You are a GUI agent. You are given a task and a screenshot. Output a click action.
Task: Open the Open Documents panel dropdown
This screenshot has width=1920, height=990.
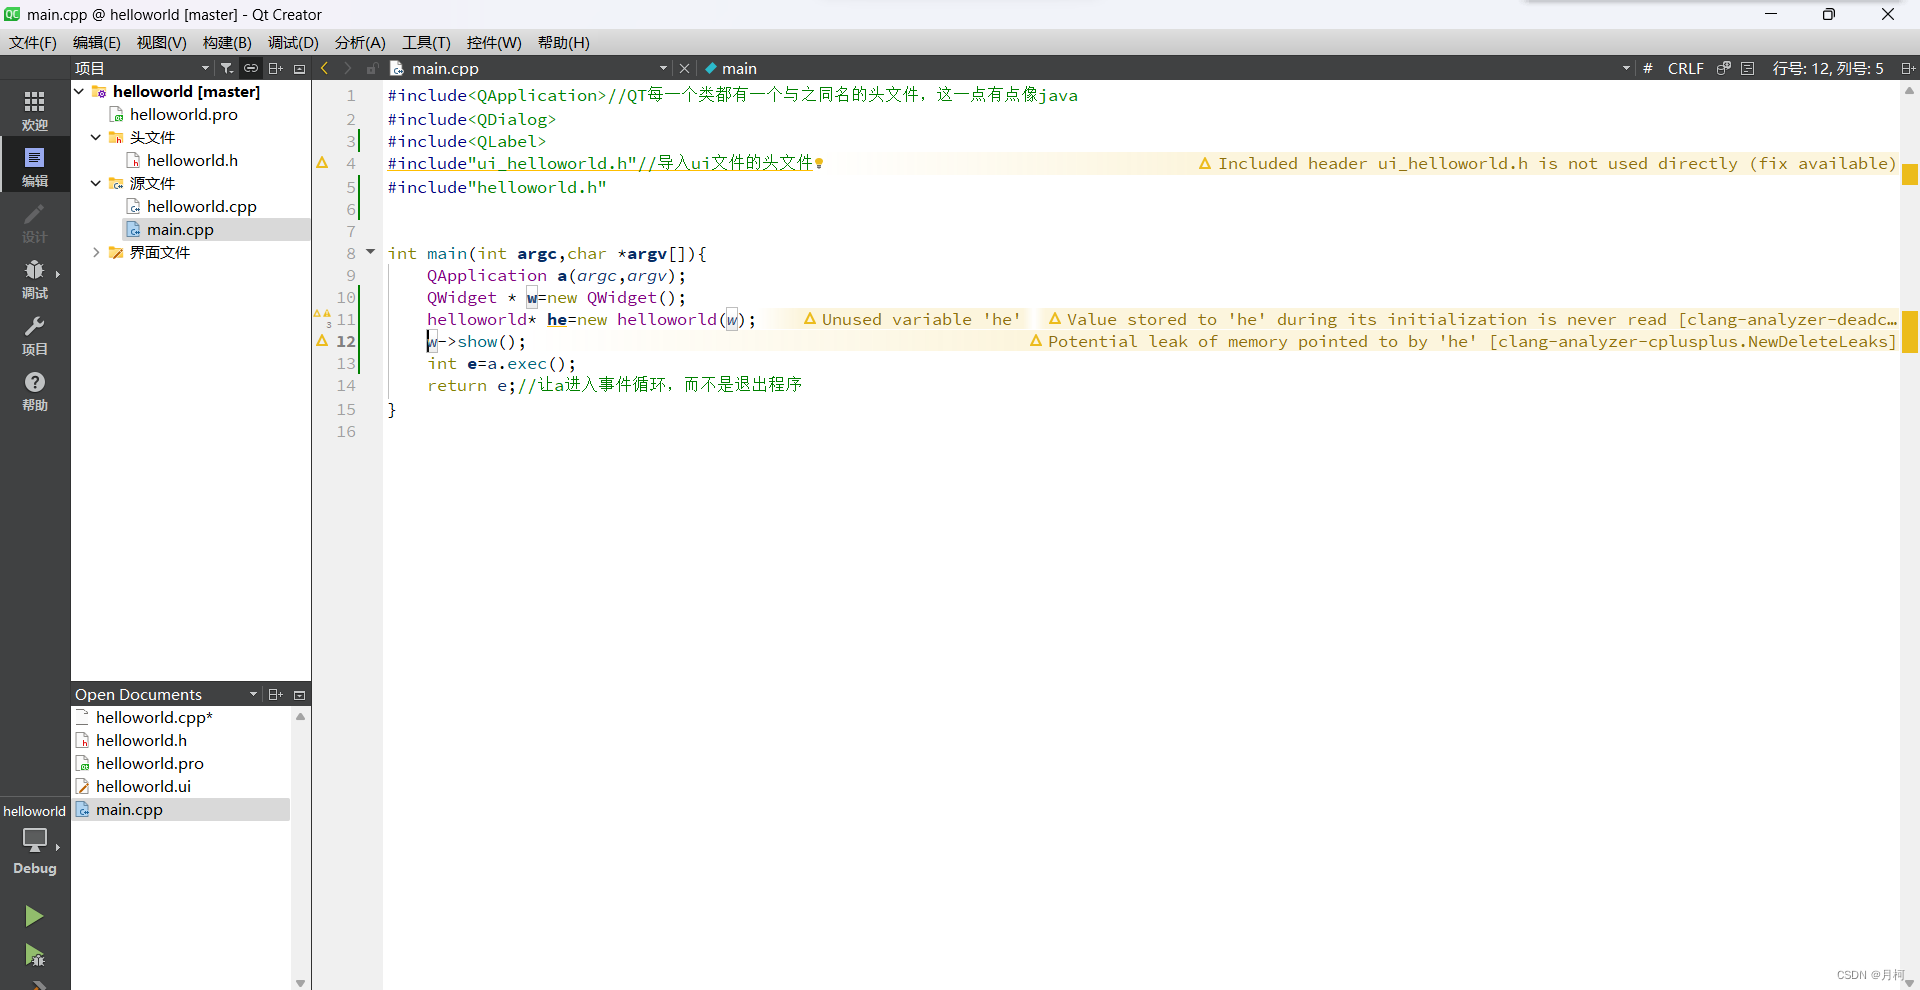click(253, 694)
